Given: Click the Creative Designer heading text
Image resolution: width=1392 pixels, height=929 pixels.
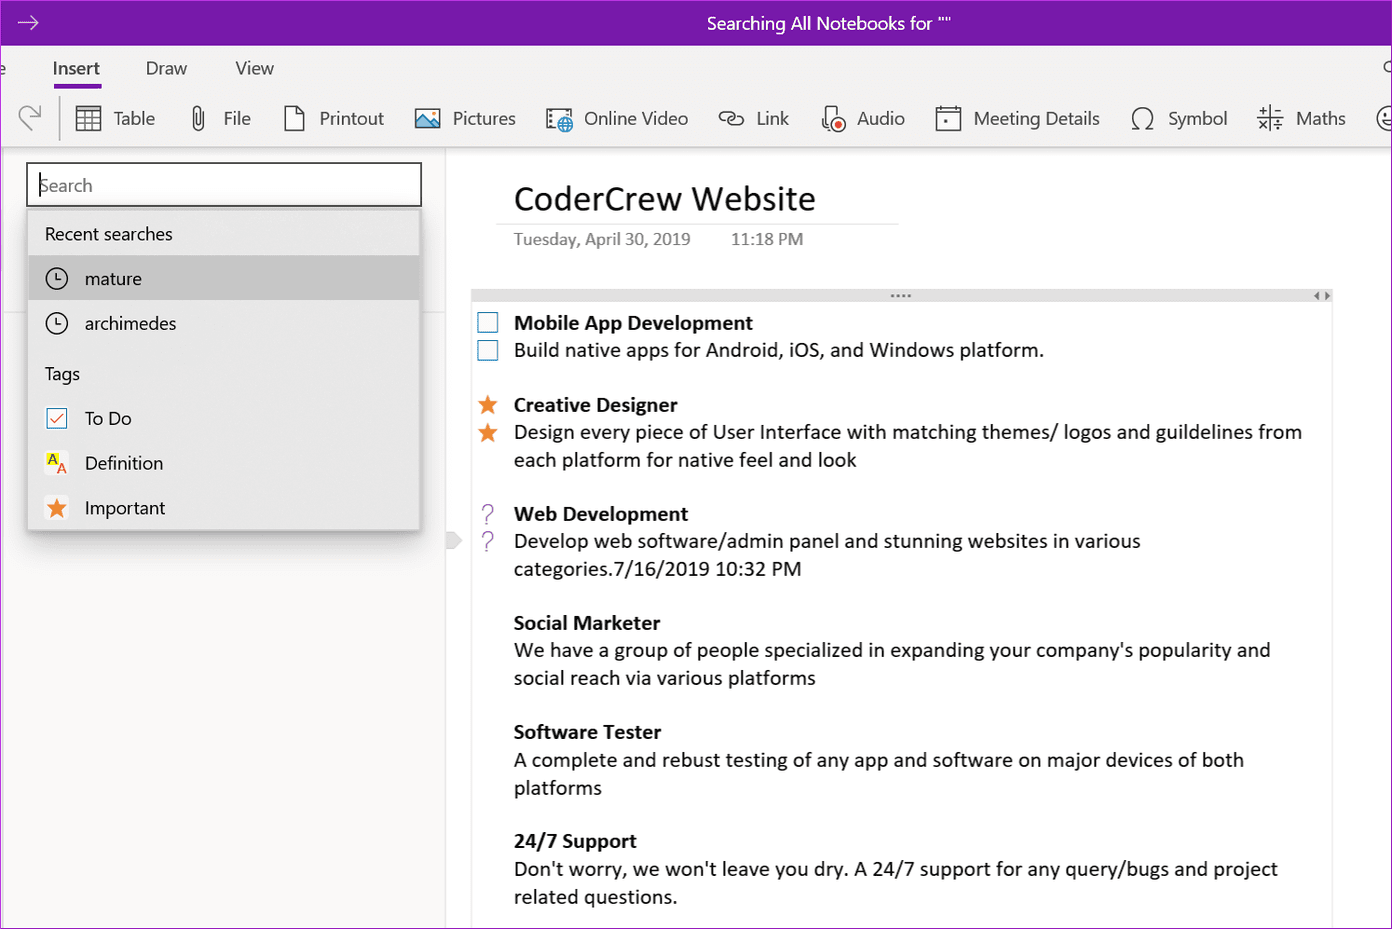Looking at the screenshot, I should pos(595,405).
